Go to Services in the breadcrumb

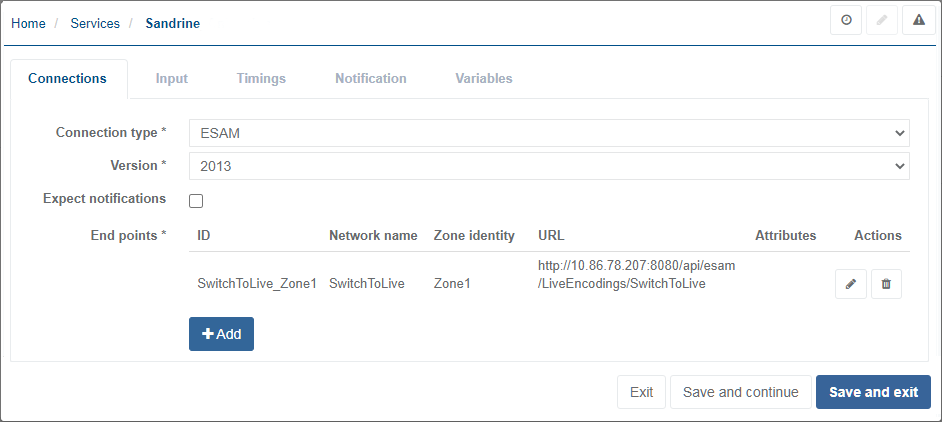click(x=95, y=23)
